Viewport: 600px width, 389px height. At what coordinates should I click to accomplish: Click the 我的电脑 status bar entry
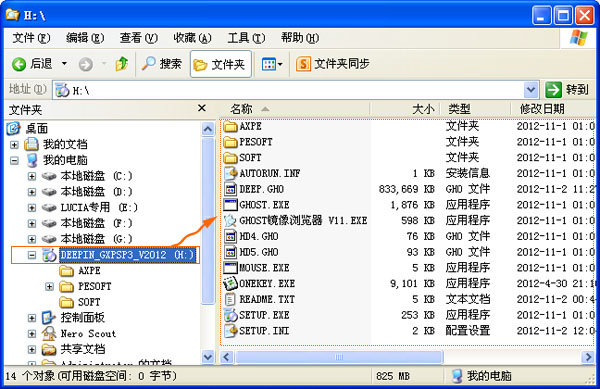[x=481, y=376]
